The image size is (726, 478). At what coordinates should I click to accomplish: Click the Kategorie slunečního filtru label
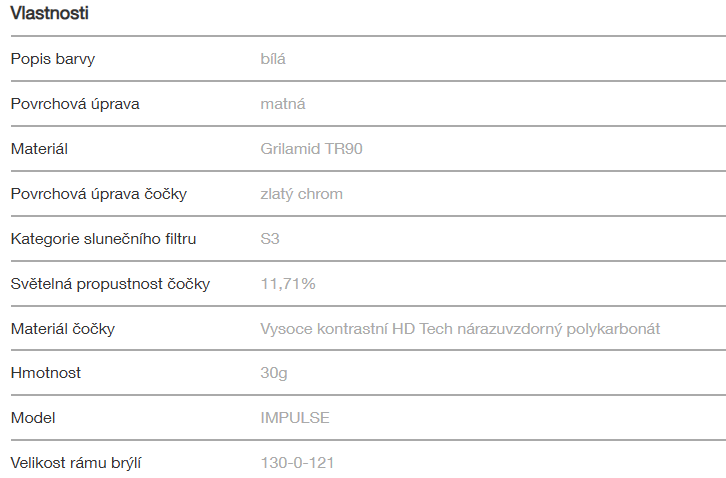(104, 239)
